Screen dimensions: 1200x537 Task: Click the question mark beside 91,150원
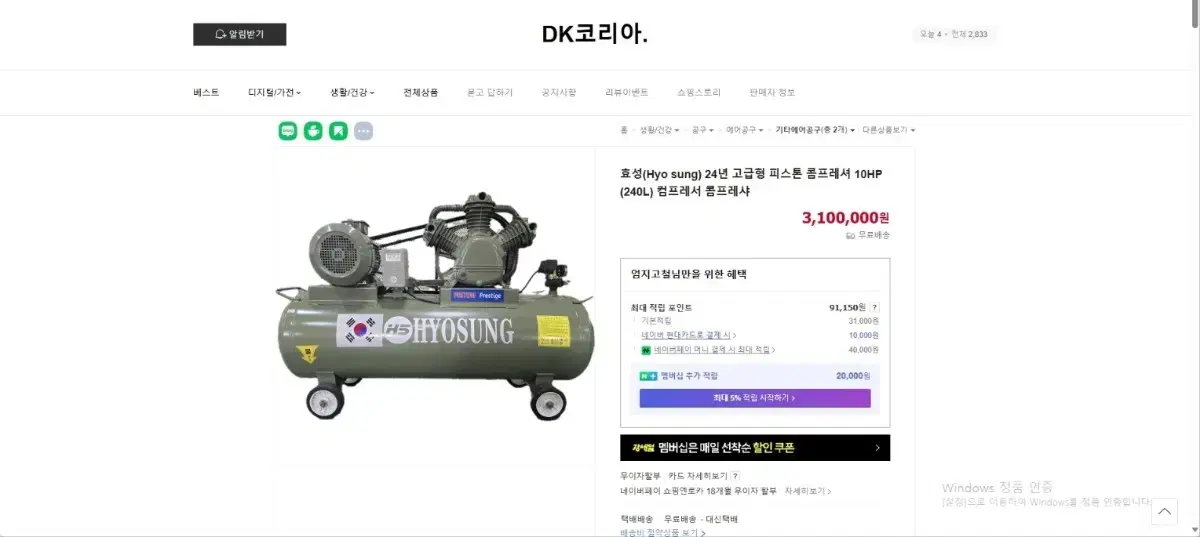coord(875,308)
